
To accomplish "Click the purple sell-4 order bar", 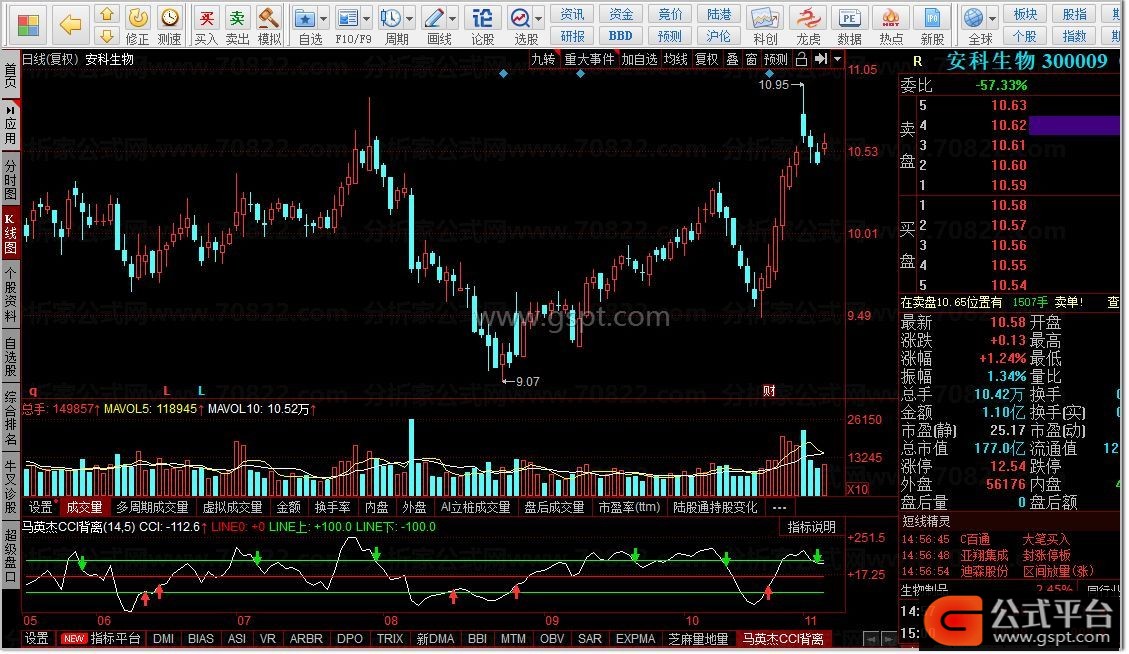I will click(1074, 125).
